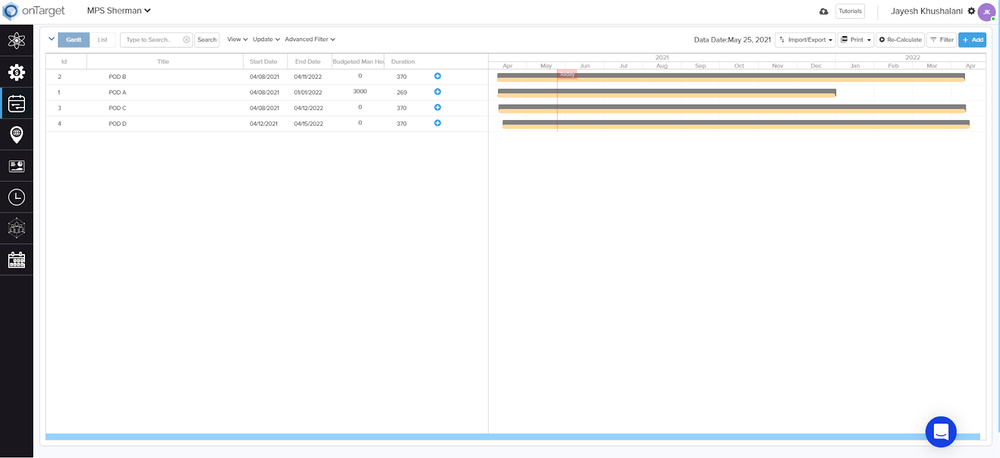Viewport: 1000px width, 458px height.
Task: Select the POD B title cell
Action: point(117,77)
